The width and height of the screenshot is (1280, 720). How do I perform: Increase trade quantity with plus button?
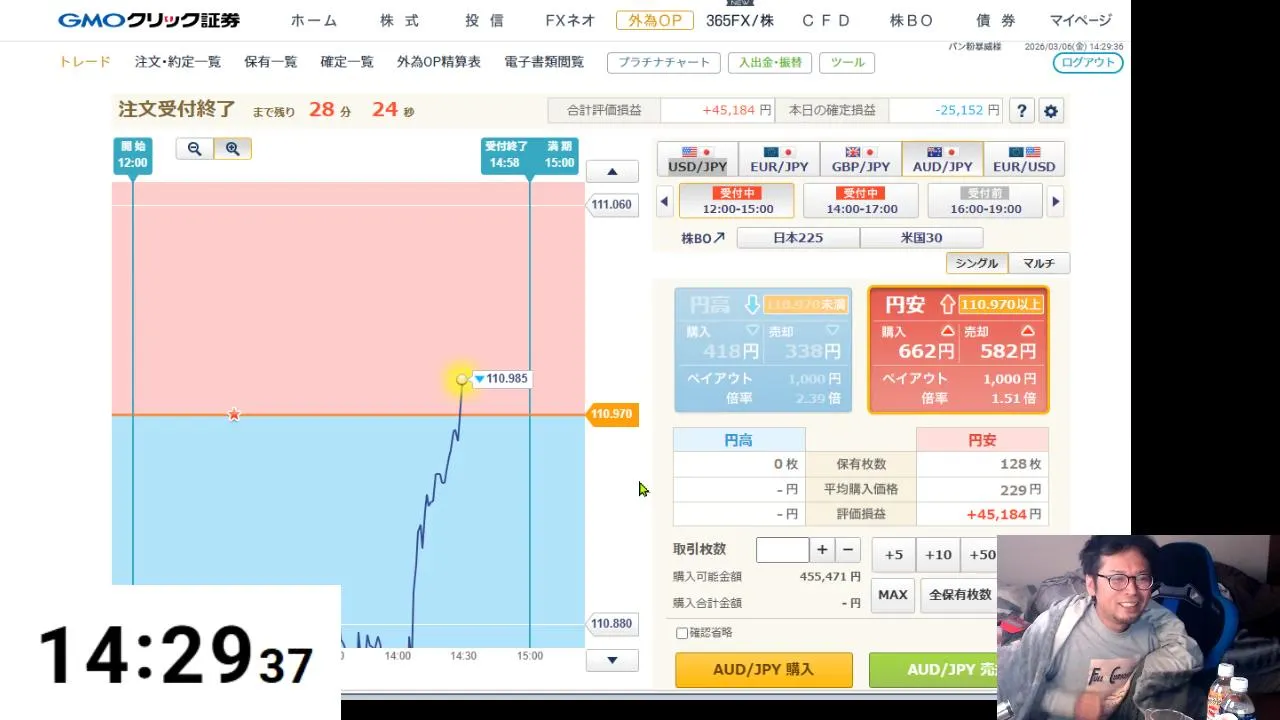click(x=822, y=549)
